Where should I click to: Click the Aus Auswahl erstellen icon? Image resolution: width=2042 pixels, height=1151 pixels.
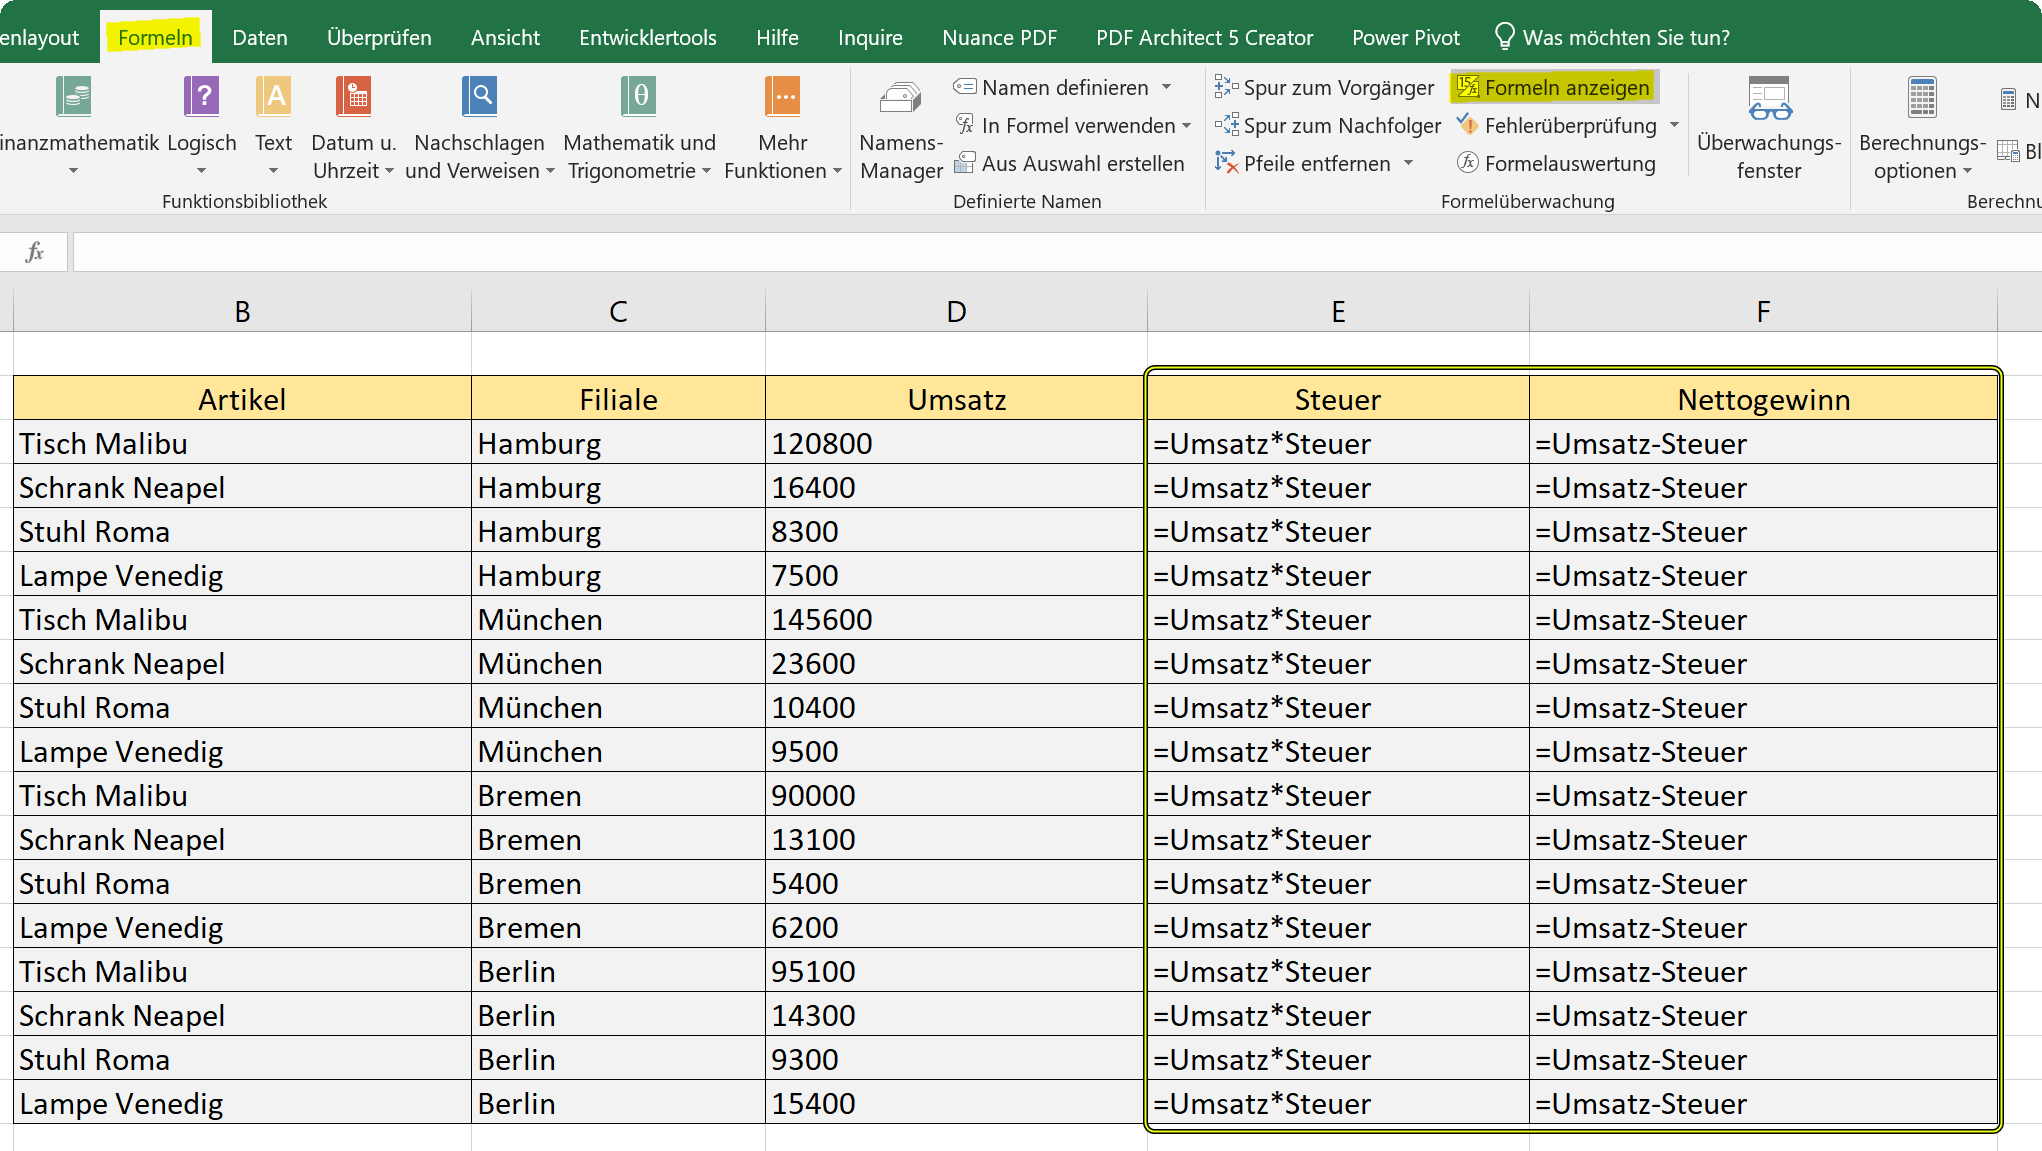(965, 163)
